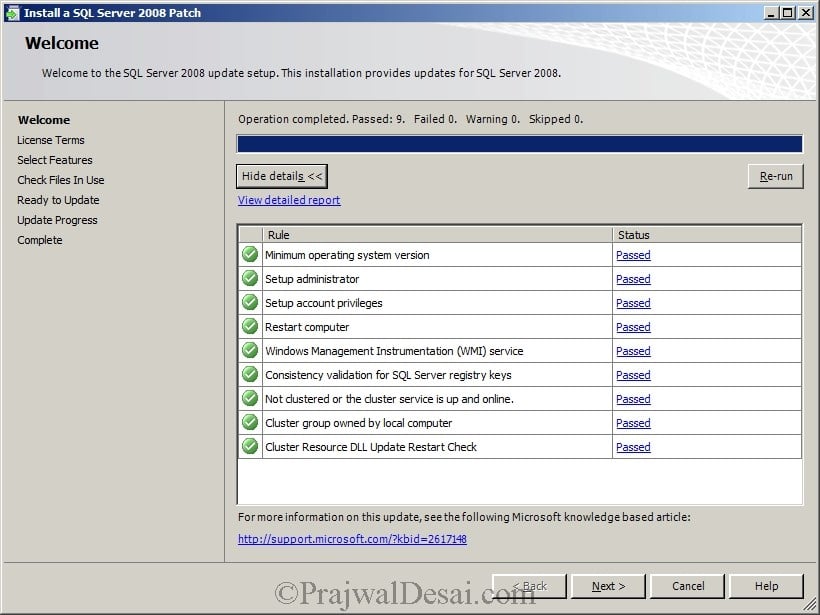The image size is (820, 615).
Task: Click the green check icon for Setup account privileges
Action: point(250,303)
